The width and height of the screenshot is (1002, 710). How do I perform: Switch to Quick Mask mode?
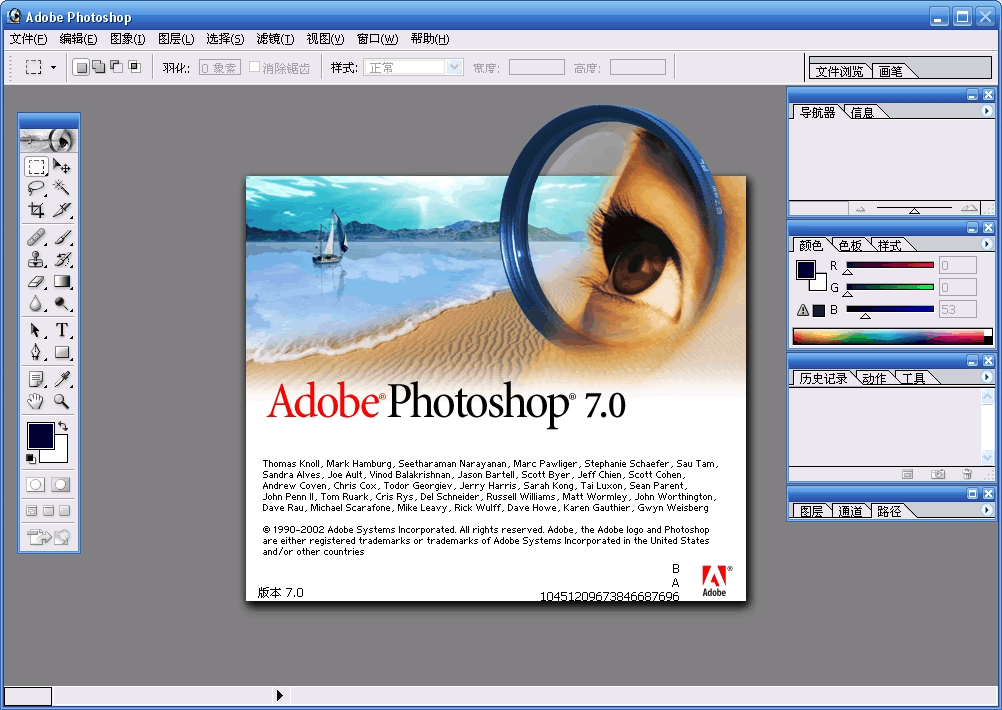click(61, 484)
